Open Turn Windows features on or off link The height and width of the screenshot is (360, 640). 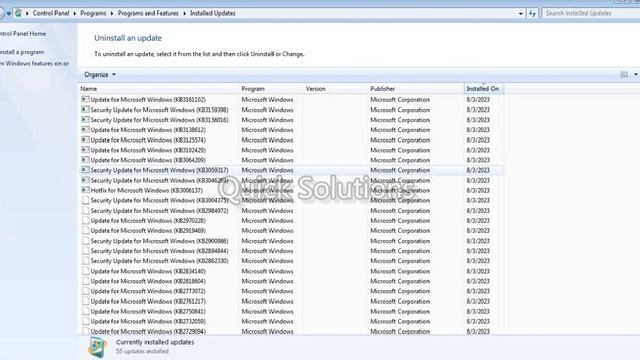tap(34, 64)
